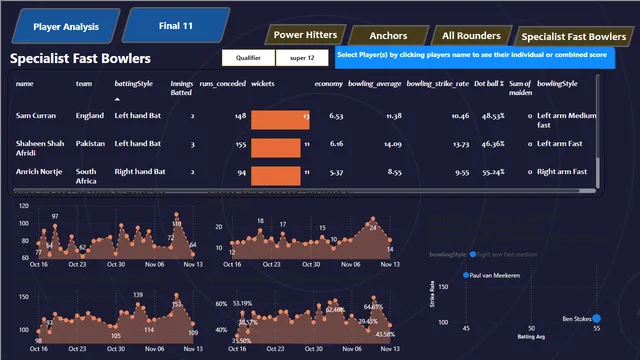Screen dimensions: 640x360
Task: Sort table by name column
Action: tap(24, 84)
